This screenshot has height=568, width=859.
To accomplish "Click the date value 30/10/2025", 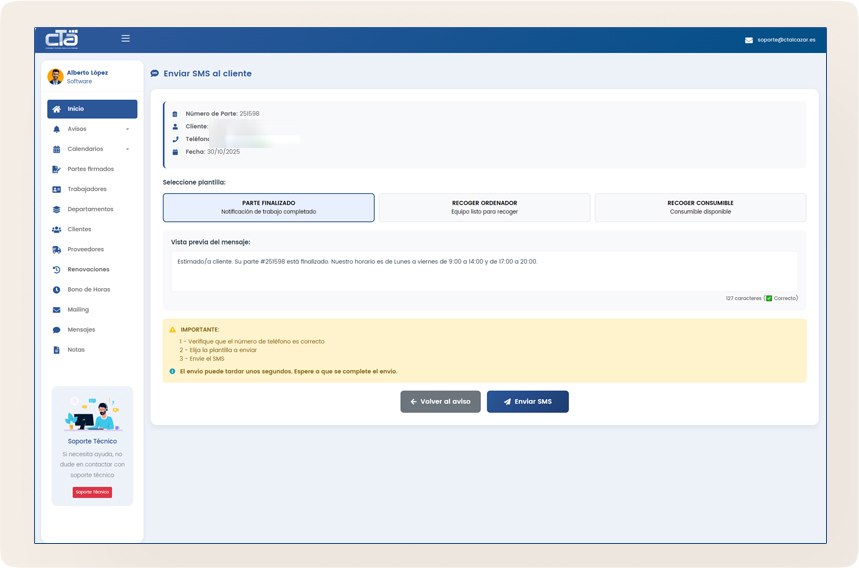I will (x=224, y=152).
